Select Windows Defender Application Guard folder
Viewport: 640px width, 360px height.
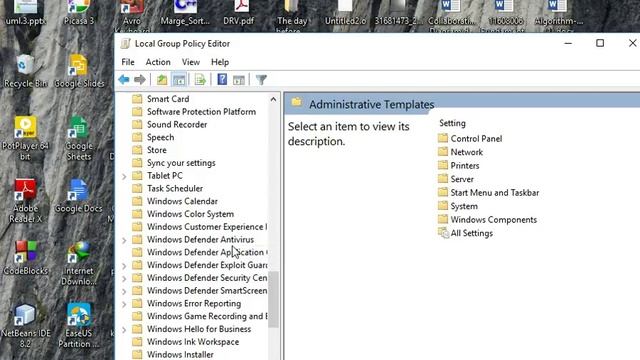207,252
